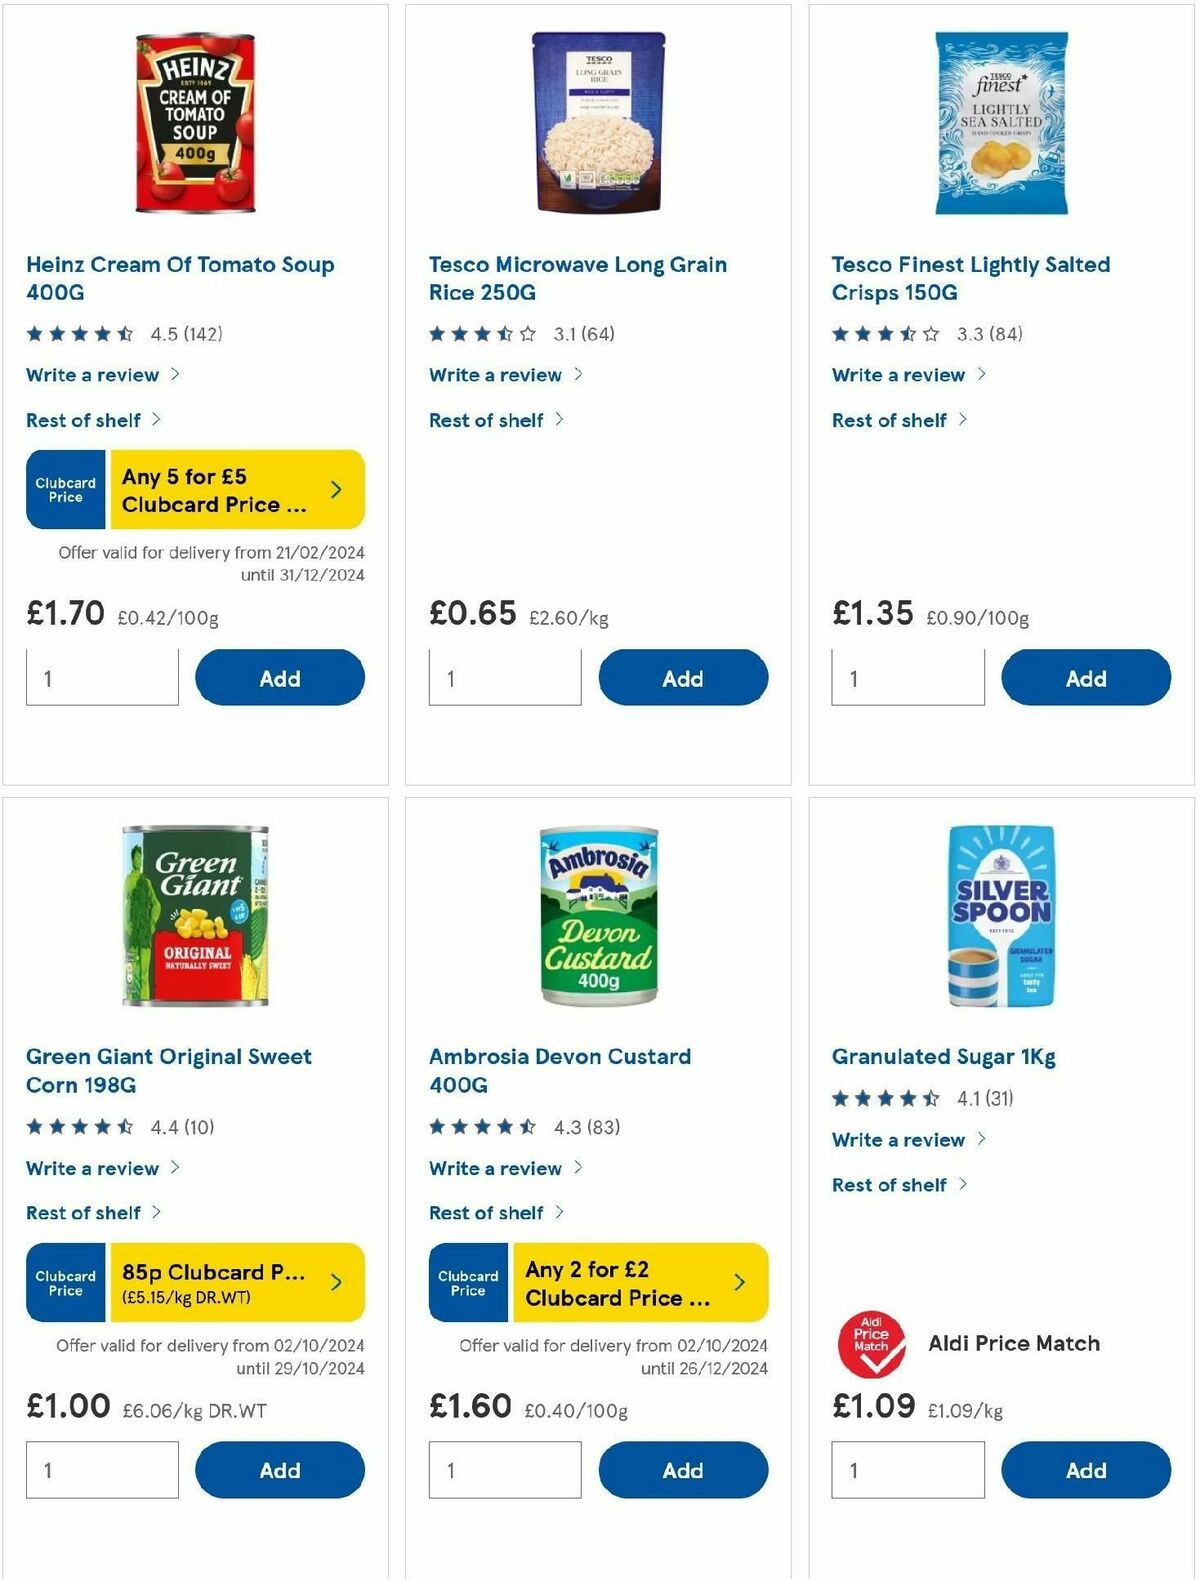Add Heinz Cream Of Tomato Soup to basket
This screenshot has width=1200, height=1581.
(281, 677)
